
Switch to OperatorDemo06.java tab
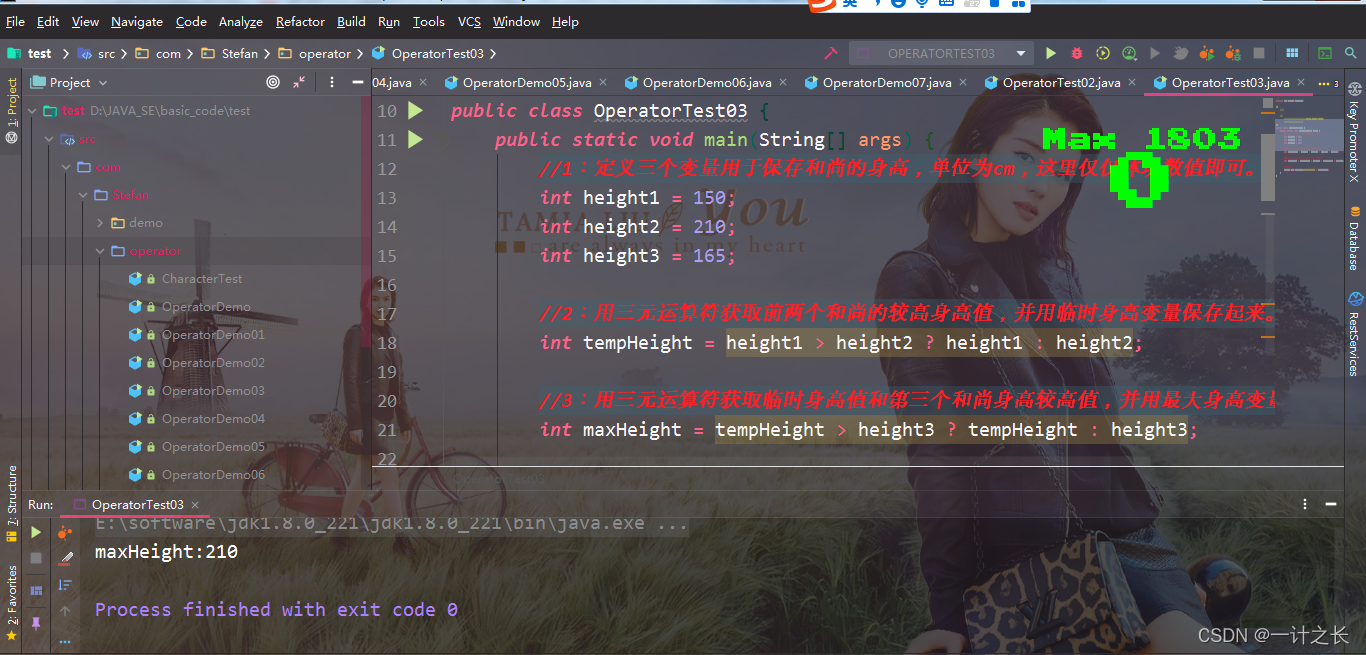point(707,83)
